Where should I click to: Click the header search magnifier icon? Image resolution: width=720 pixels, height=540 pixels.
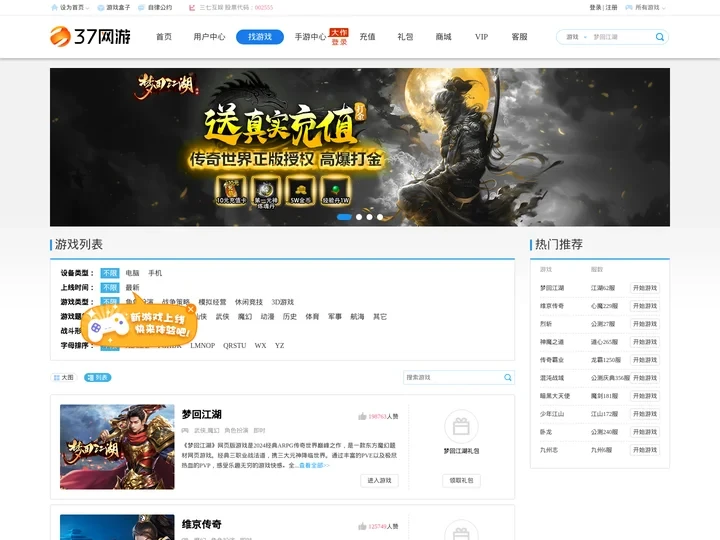660,37
